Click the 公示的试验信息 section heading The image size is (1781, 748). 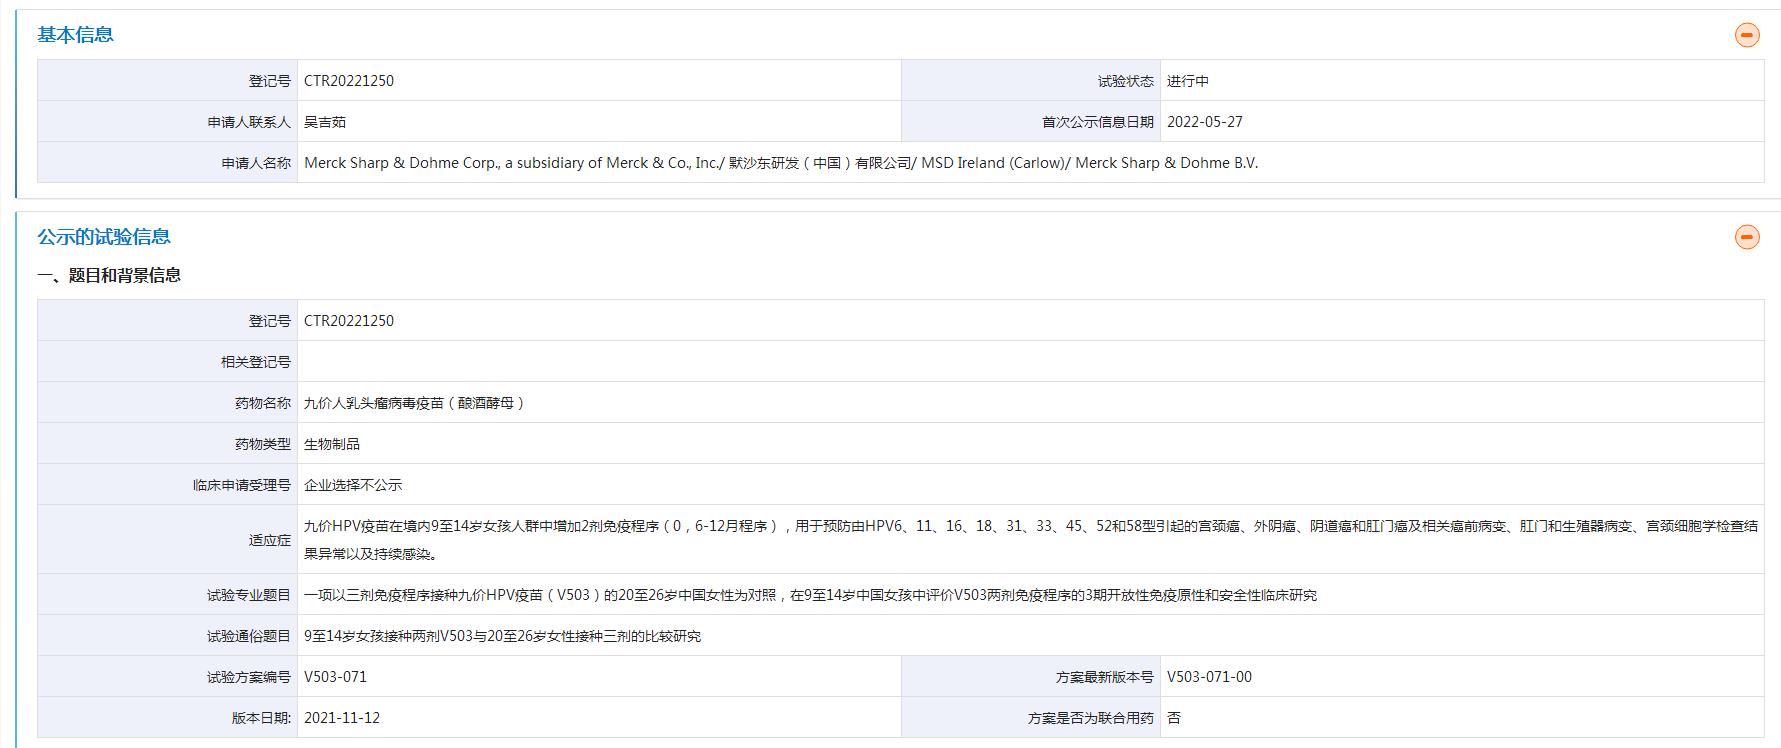104,237
